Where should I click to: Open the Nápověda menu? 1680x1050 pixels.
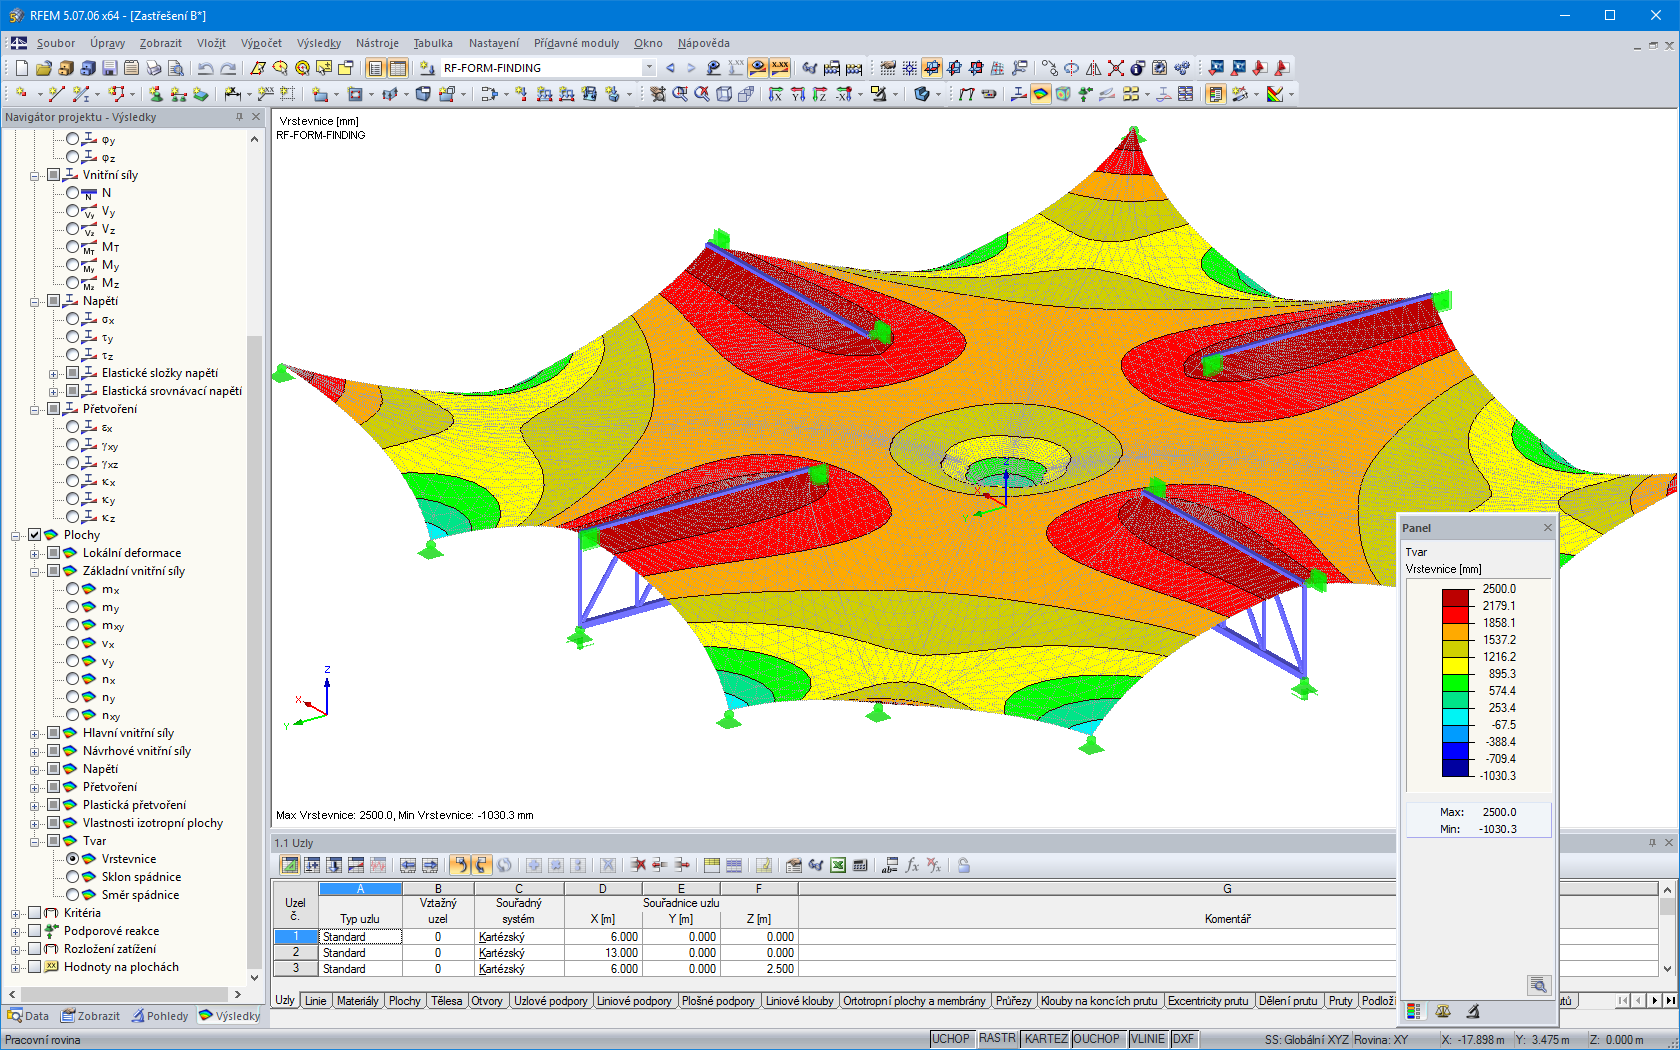tap(703, 43)
